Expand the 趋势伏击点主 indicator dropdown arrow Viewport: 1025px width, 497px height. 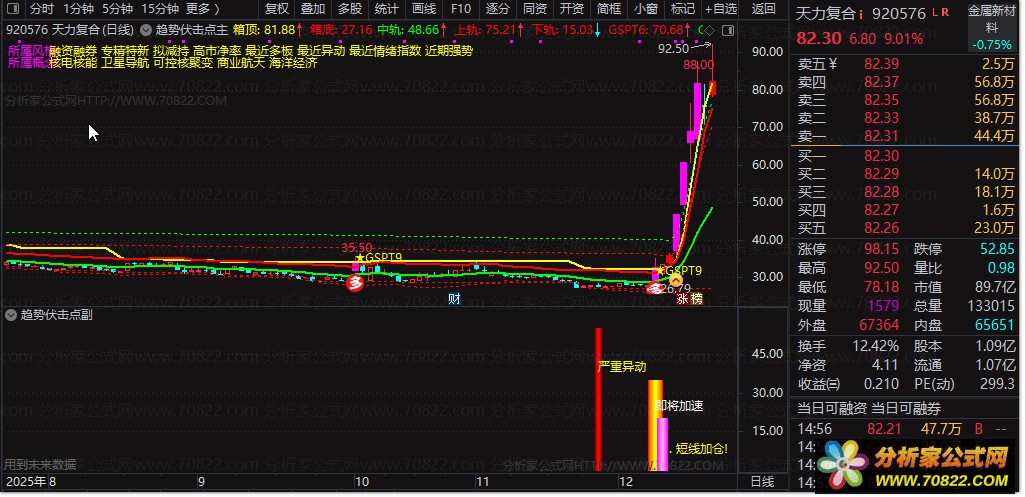click(x=146, y=29)
